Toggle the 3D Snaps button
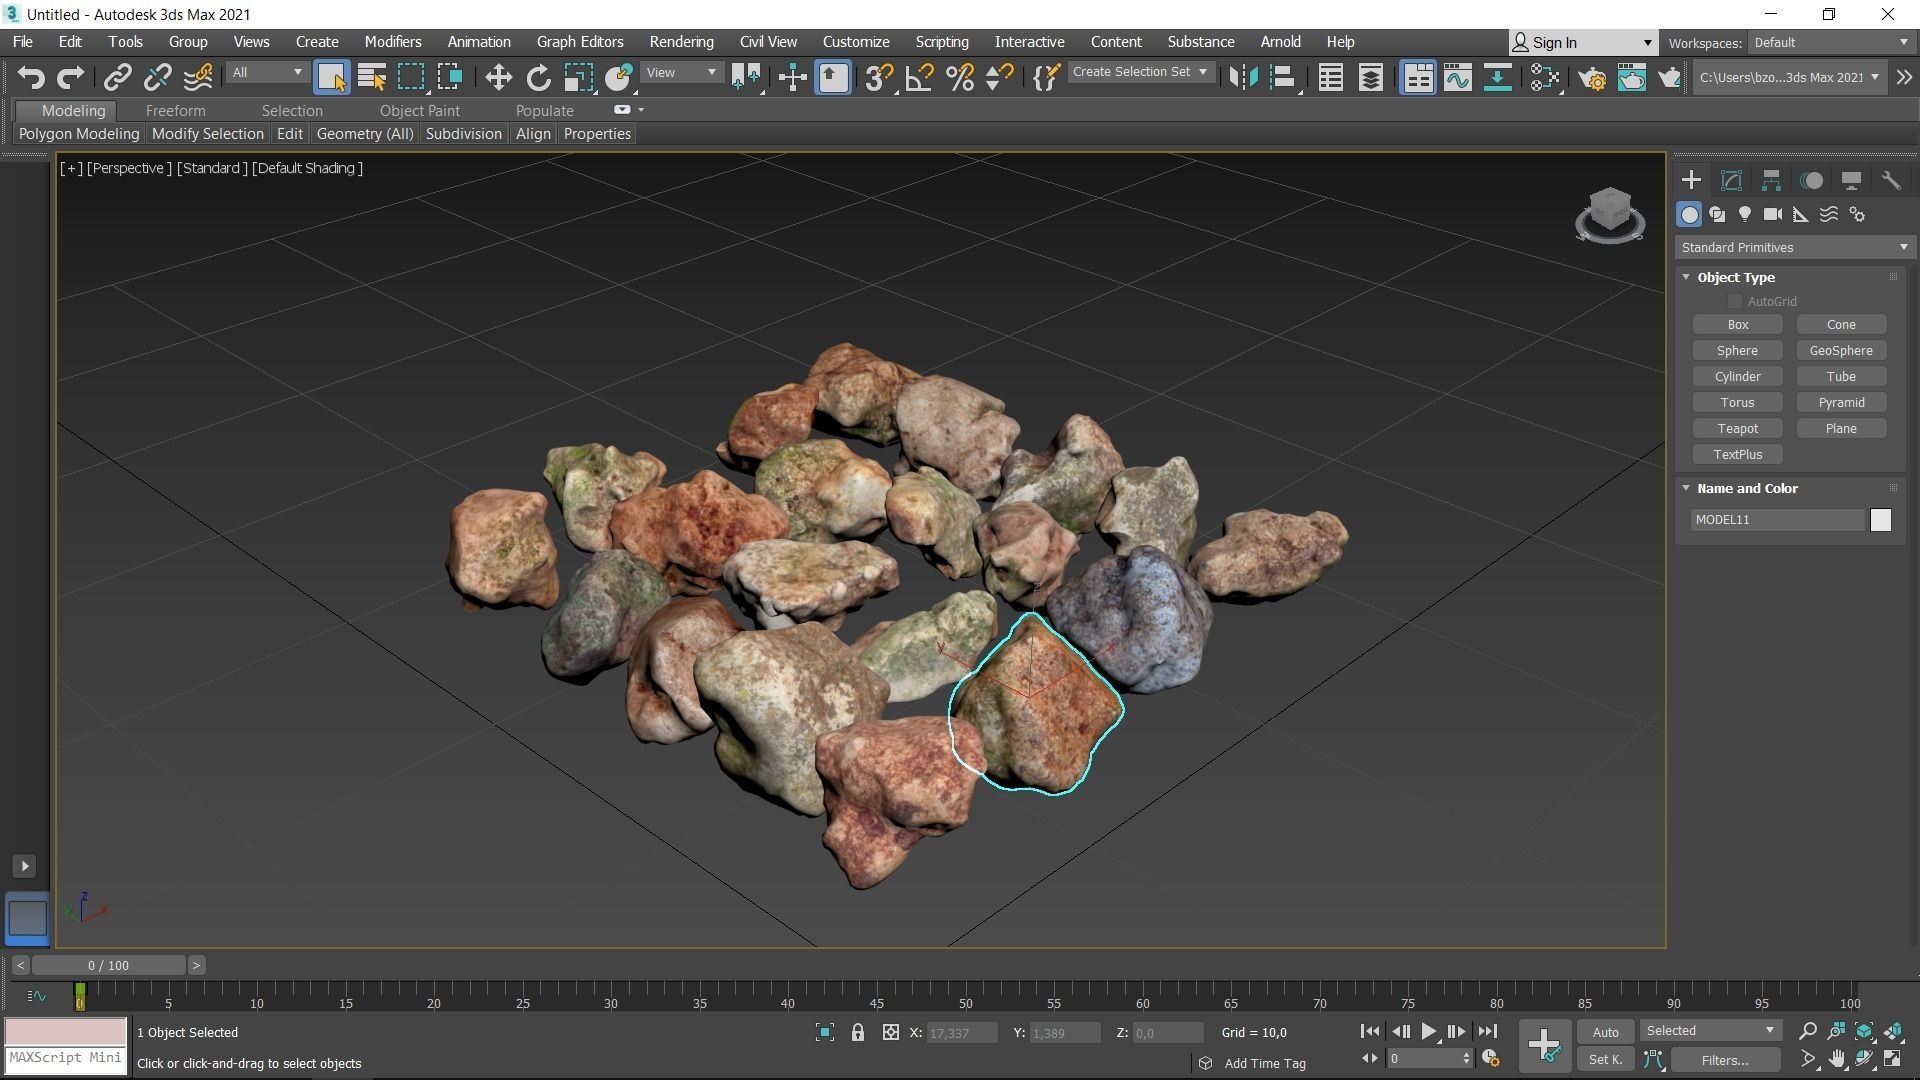This screenshot has height=1080, width=1920. point(878,77)
